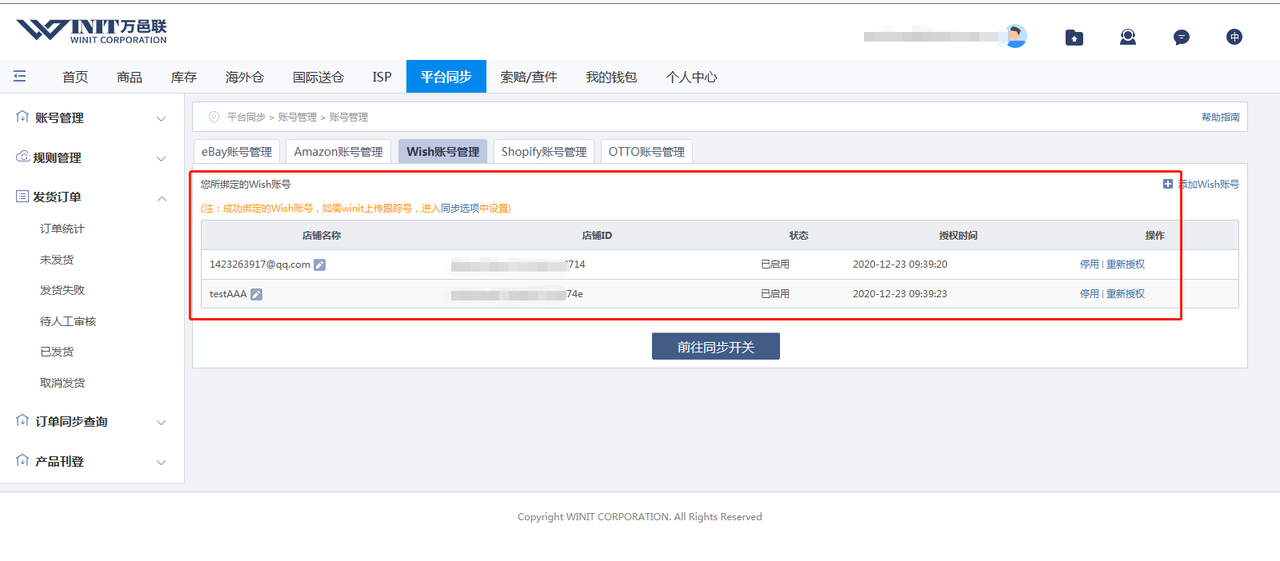Viewport: 1280px width, 561px height.
Task: Collapse the 发货订单 sidebar section
Action: [161, 198]
